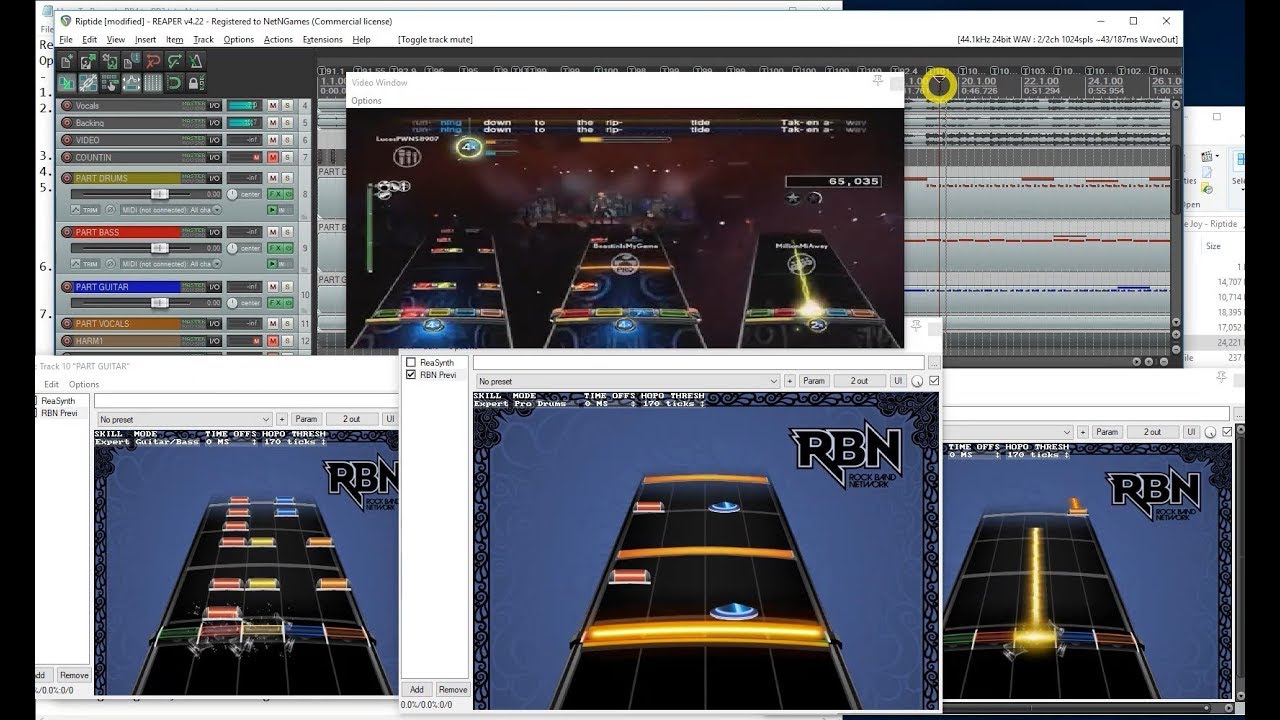Arm the Vocals track for recording
1280x720 pixels.
67,105
